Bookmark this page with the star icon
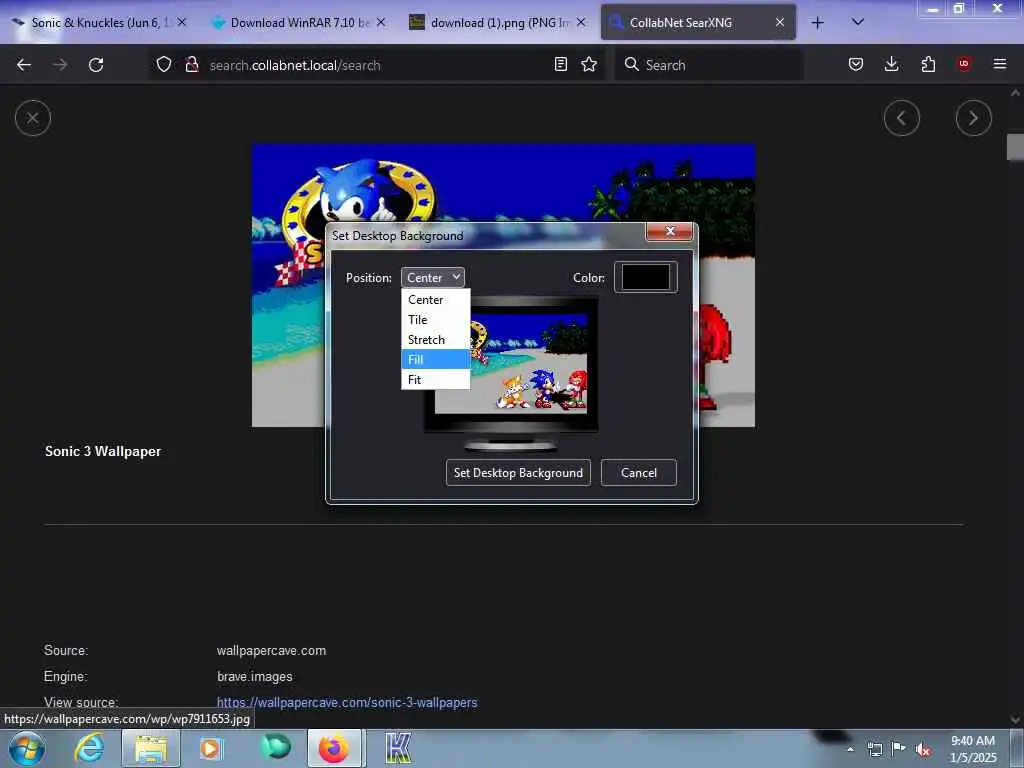 [589, 64]
